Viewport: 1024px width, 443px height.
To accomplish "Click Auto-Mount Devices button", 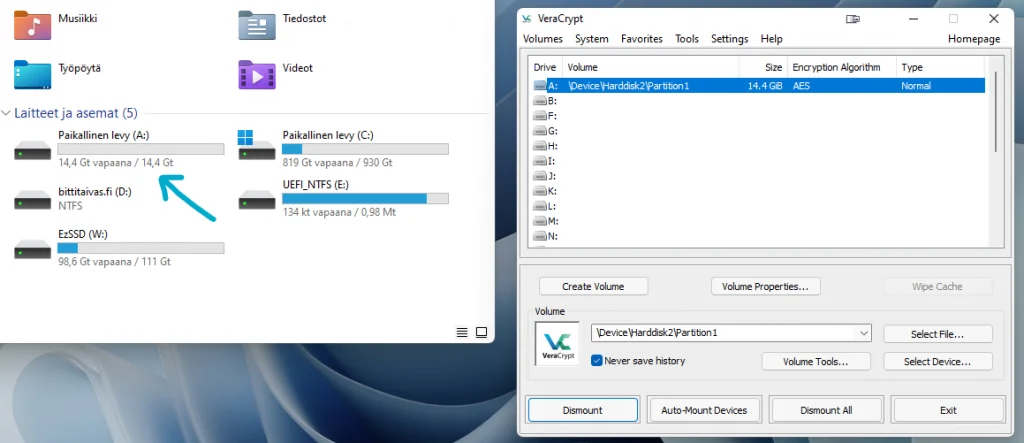I will click(x=704, y=410).
